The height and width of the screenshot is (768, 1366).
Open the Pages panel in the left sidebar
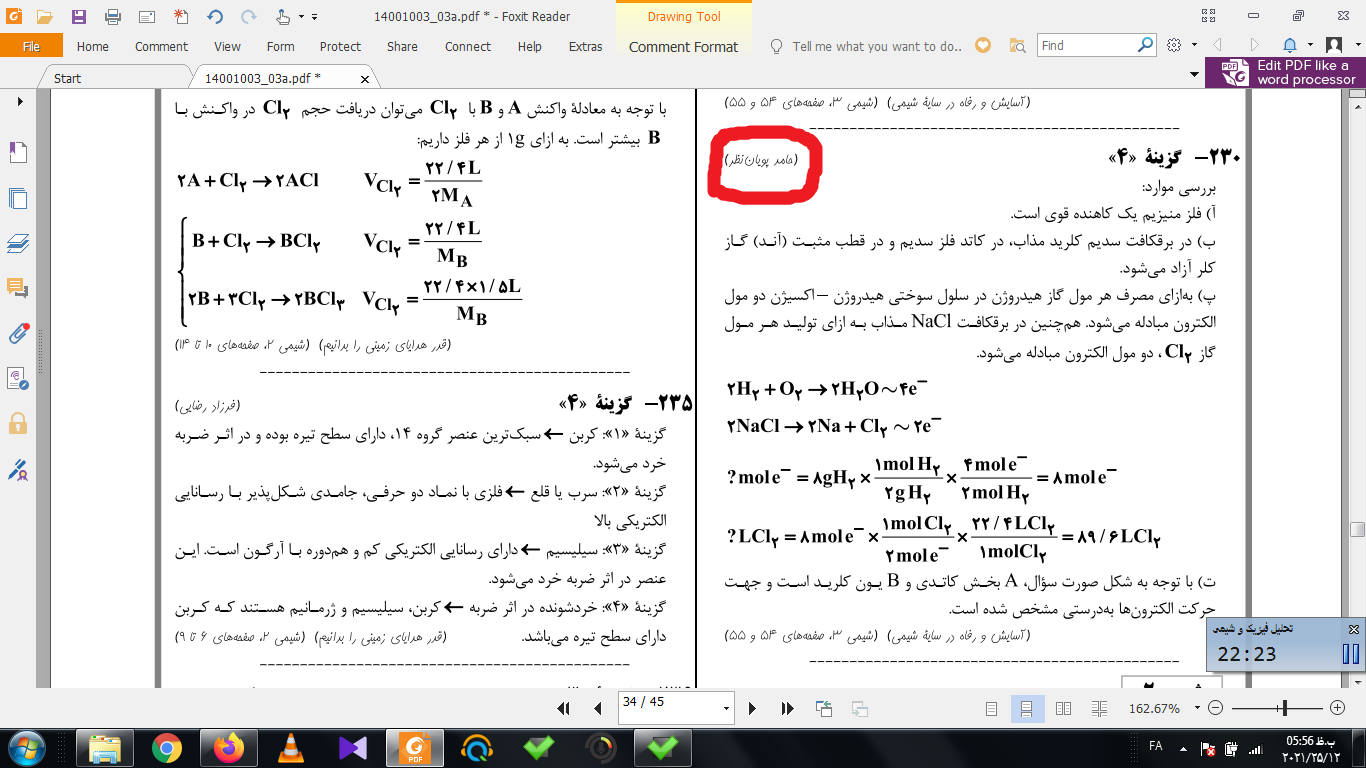pyautogui.click(x=17, y=198)
